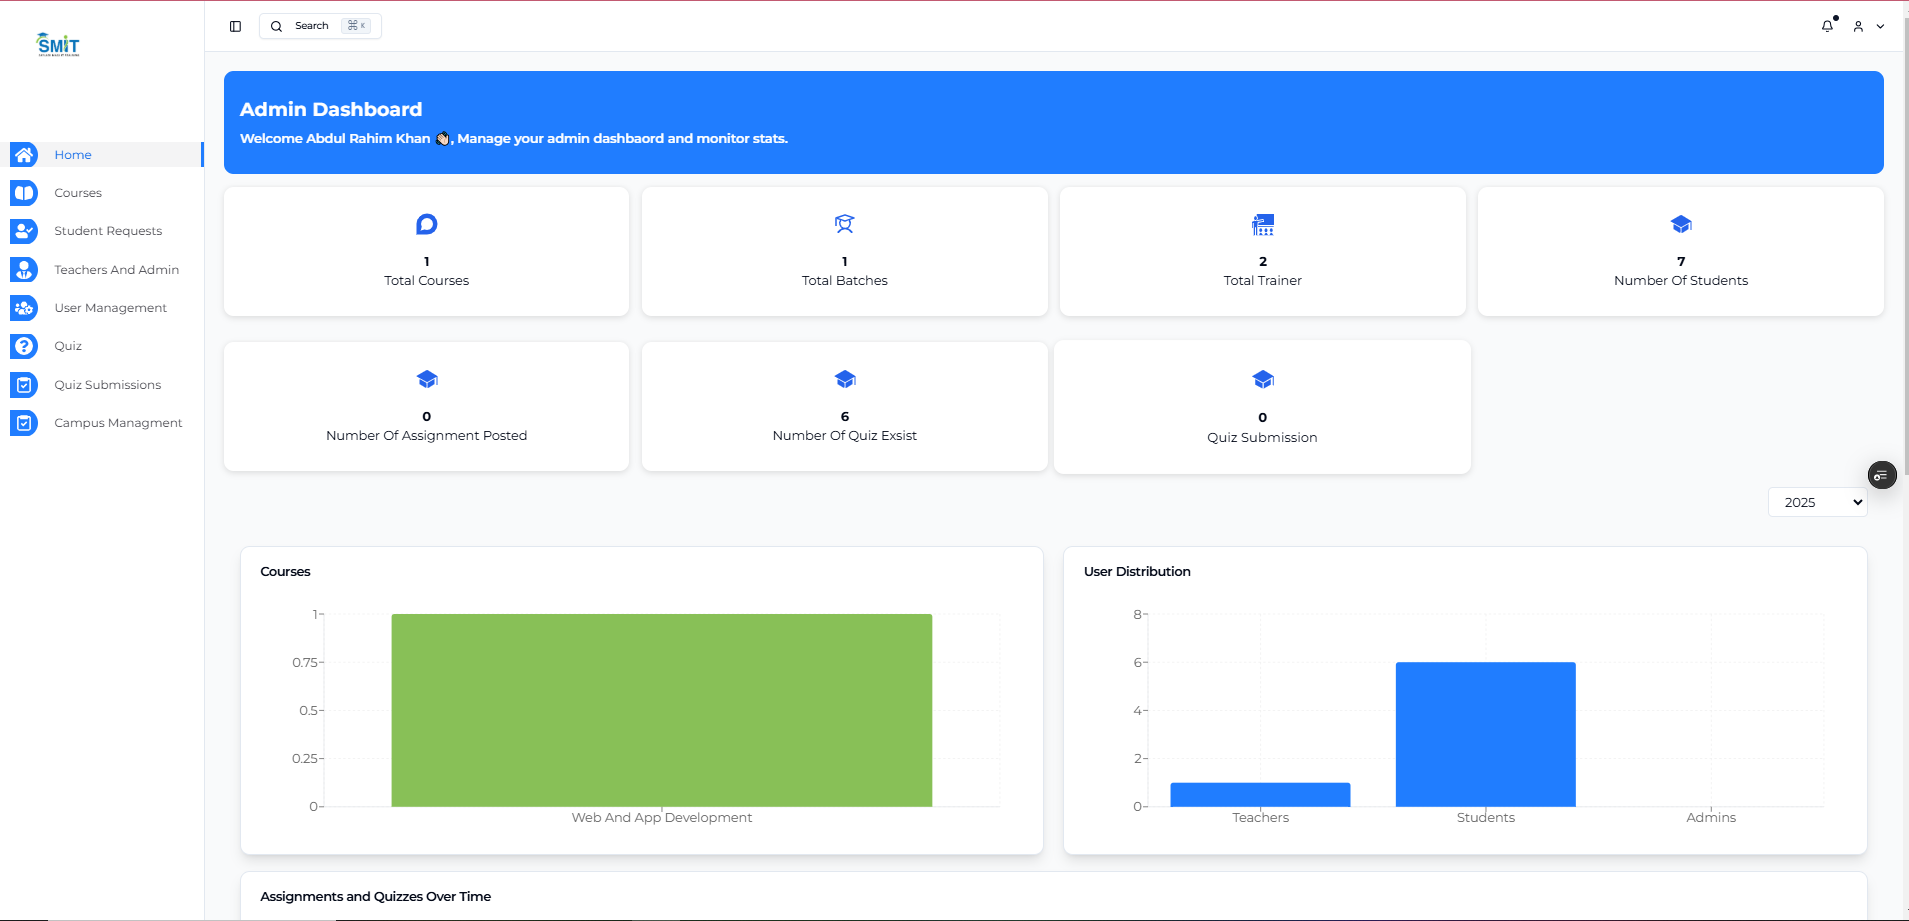Open User Management section

click(111, 308)
